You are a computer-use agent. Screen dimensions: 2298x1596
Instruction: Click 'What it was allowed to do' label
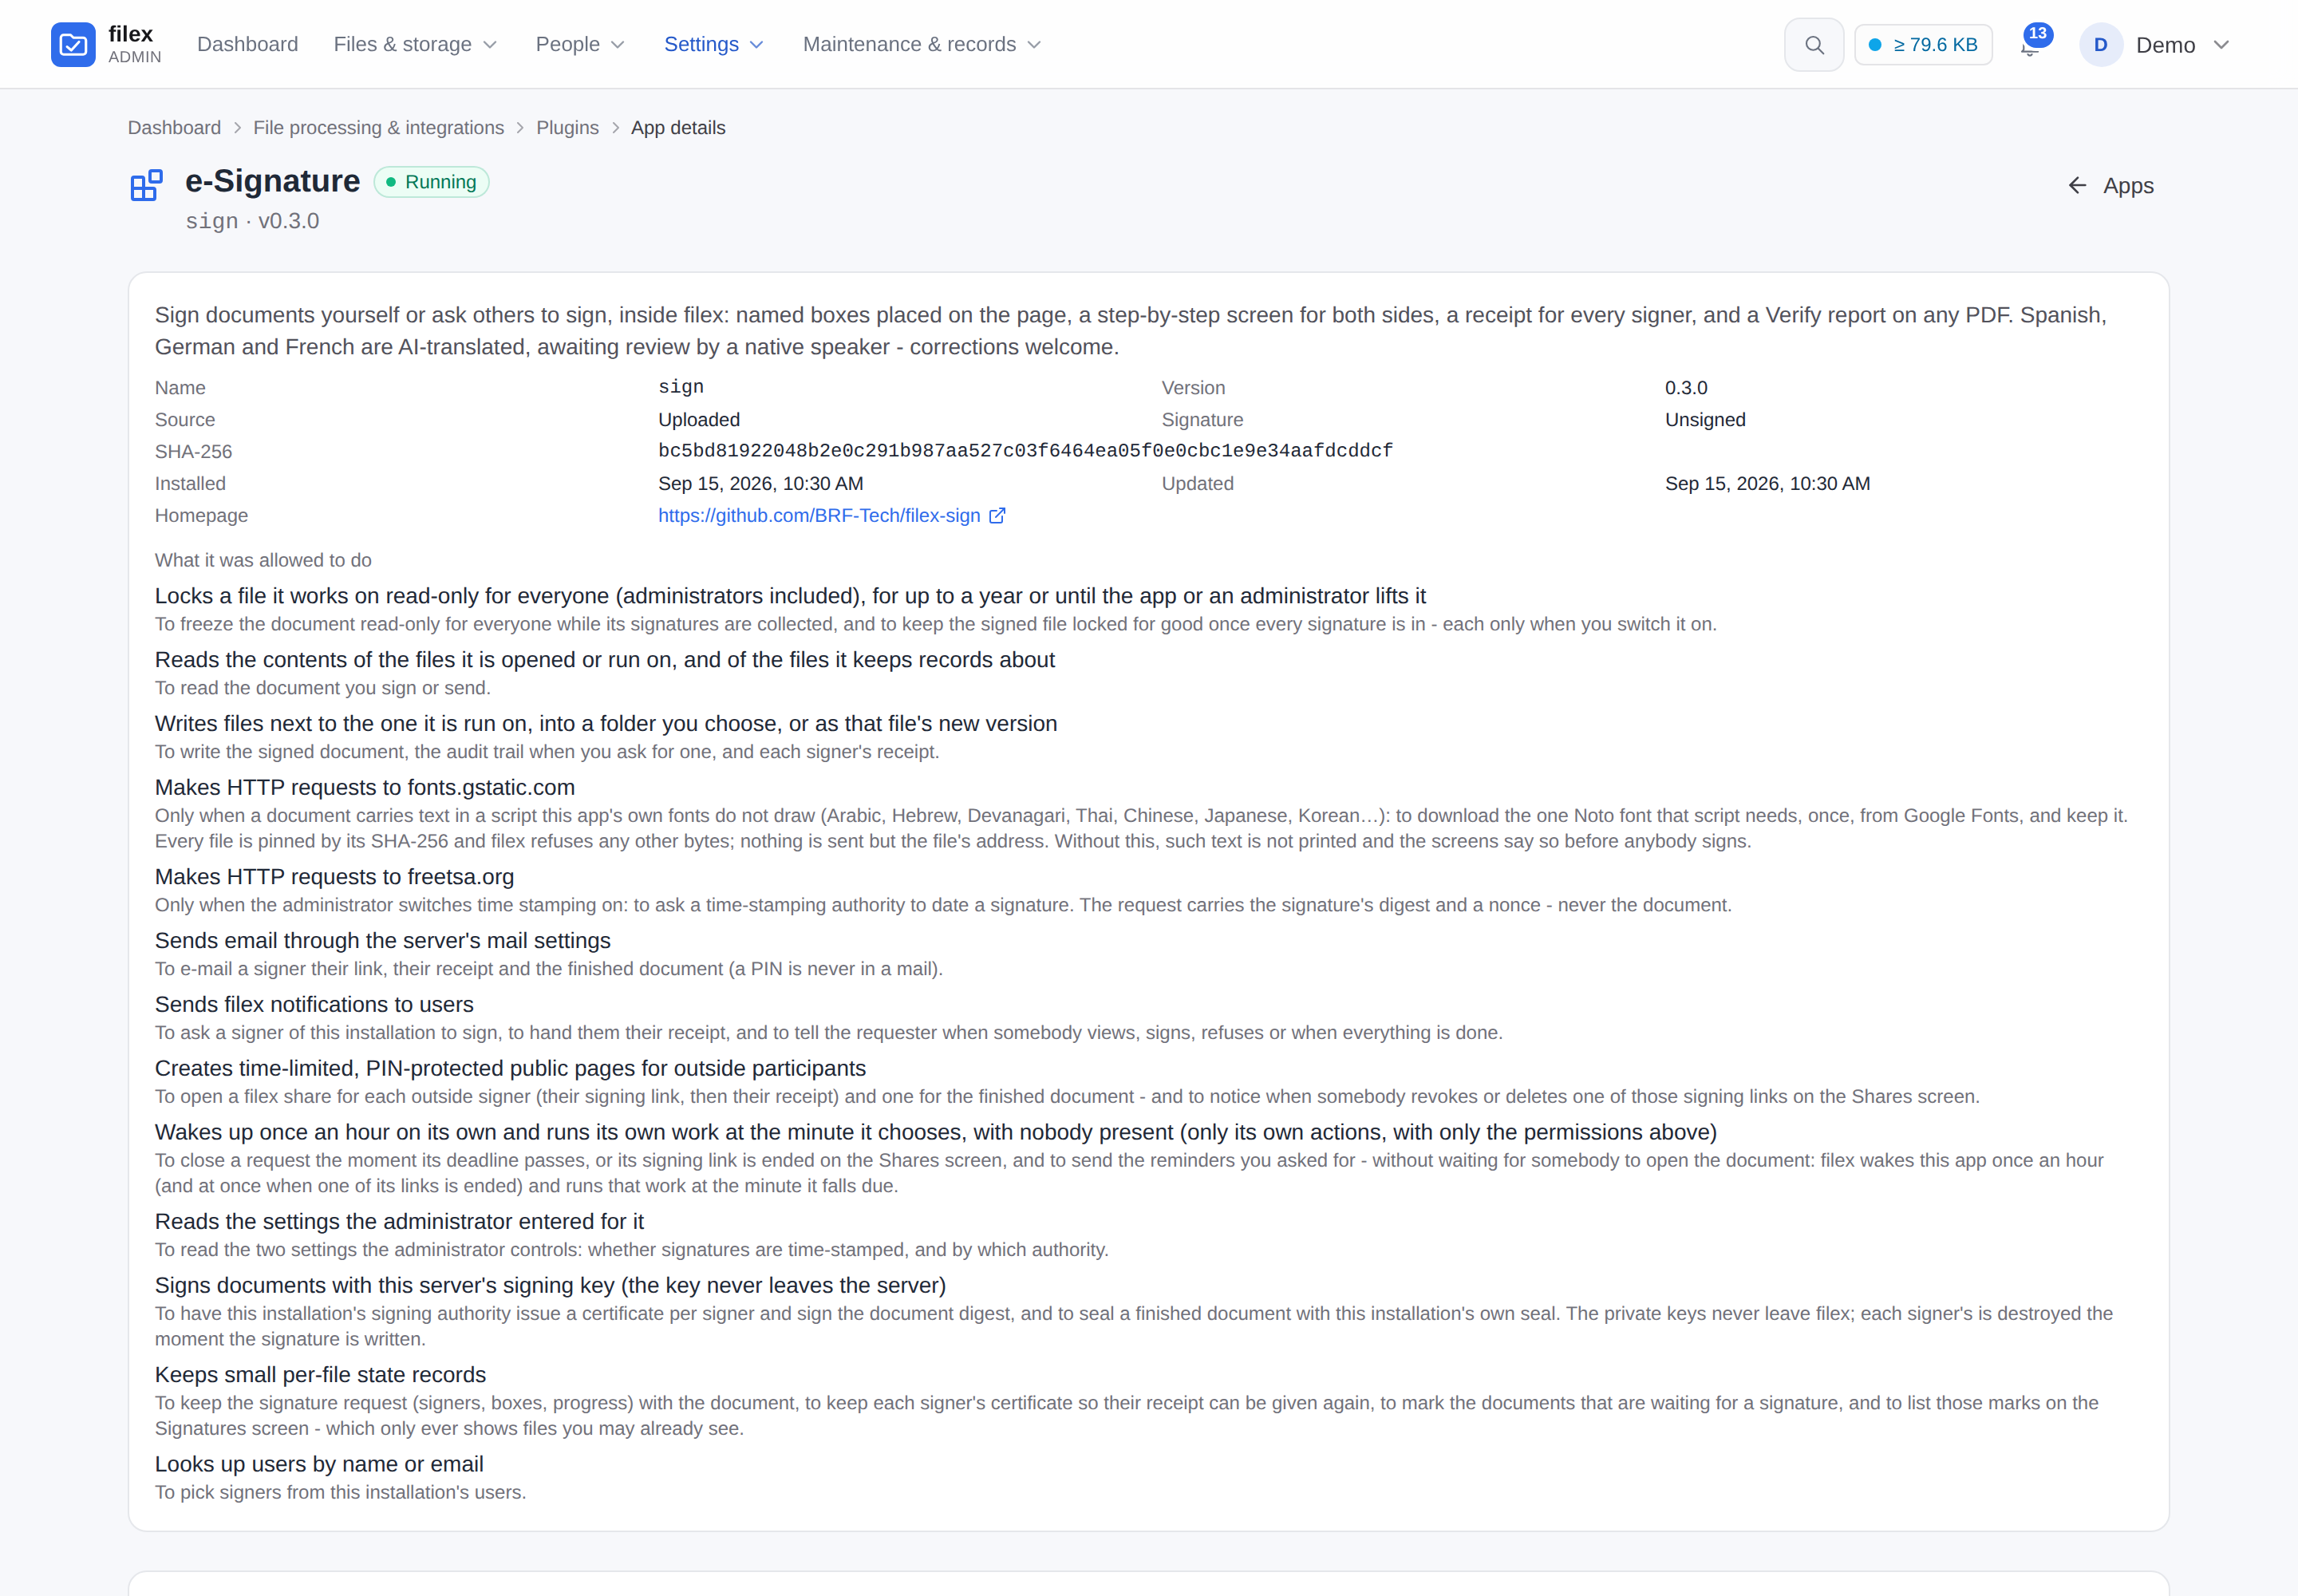coord(263,561)
